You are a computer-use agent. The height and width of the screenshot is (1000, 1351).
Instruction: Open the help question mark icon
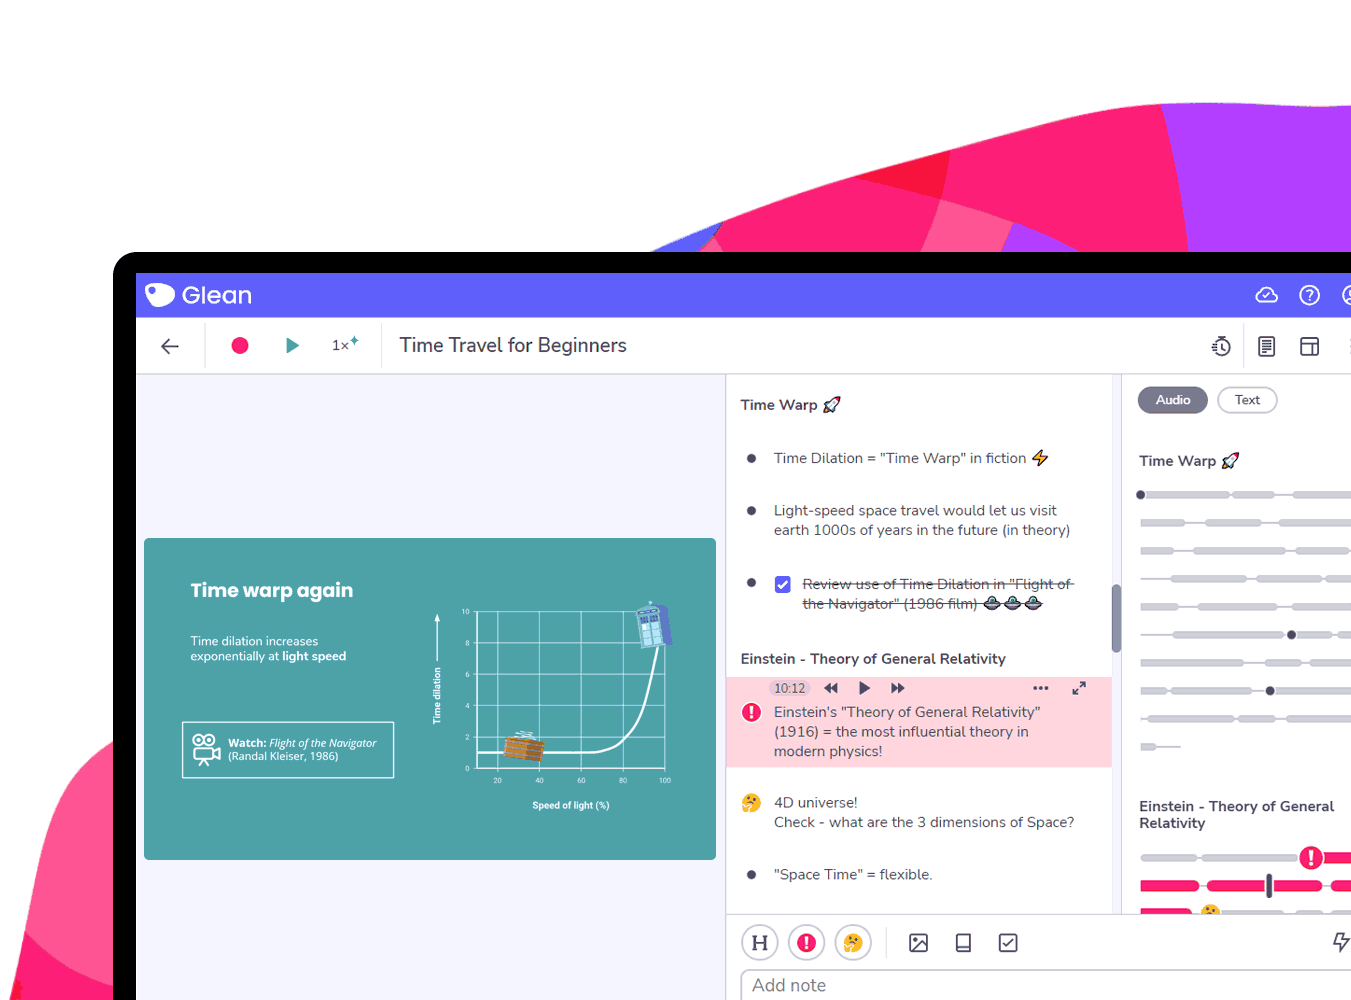click(x=1309, y=295)
